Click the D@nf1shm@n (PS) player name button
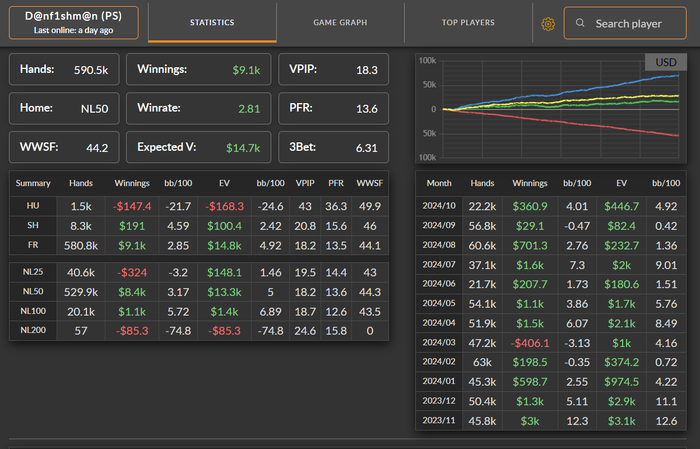Screen dimensions: 700x449 coord(74,22)
